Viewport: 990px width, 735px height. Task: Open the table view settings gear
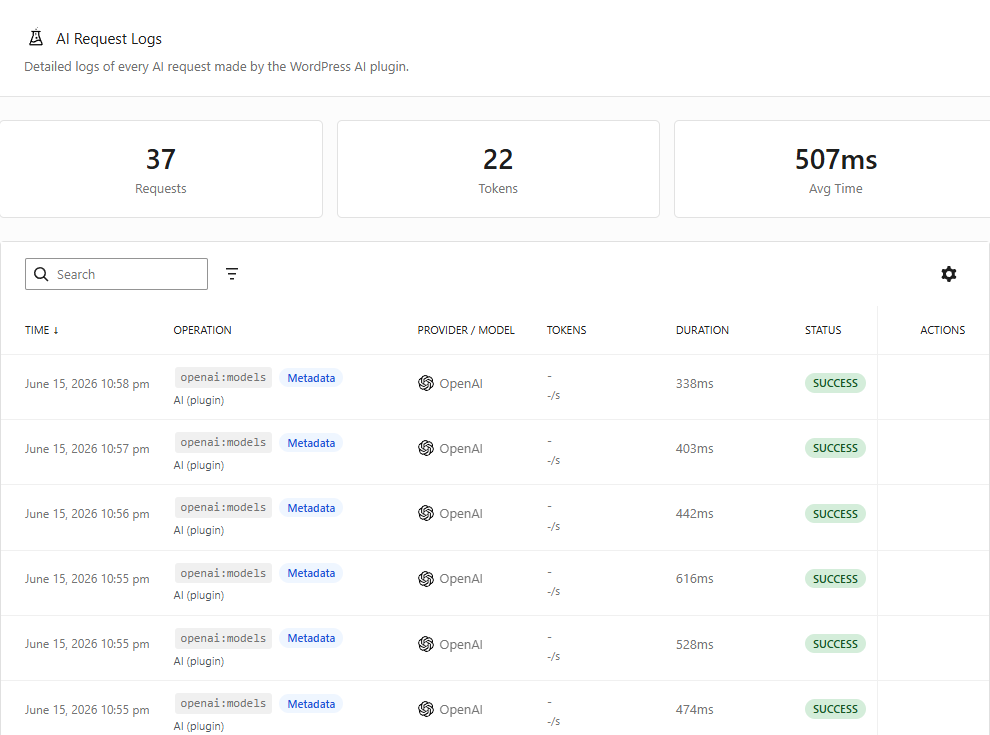coord(948,274)
